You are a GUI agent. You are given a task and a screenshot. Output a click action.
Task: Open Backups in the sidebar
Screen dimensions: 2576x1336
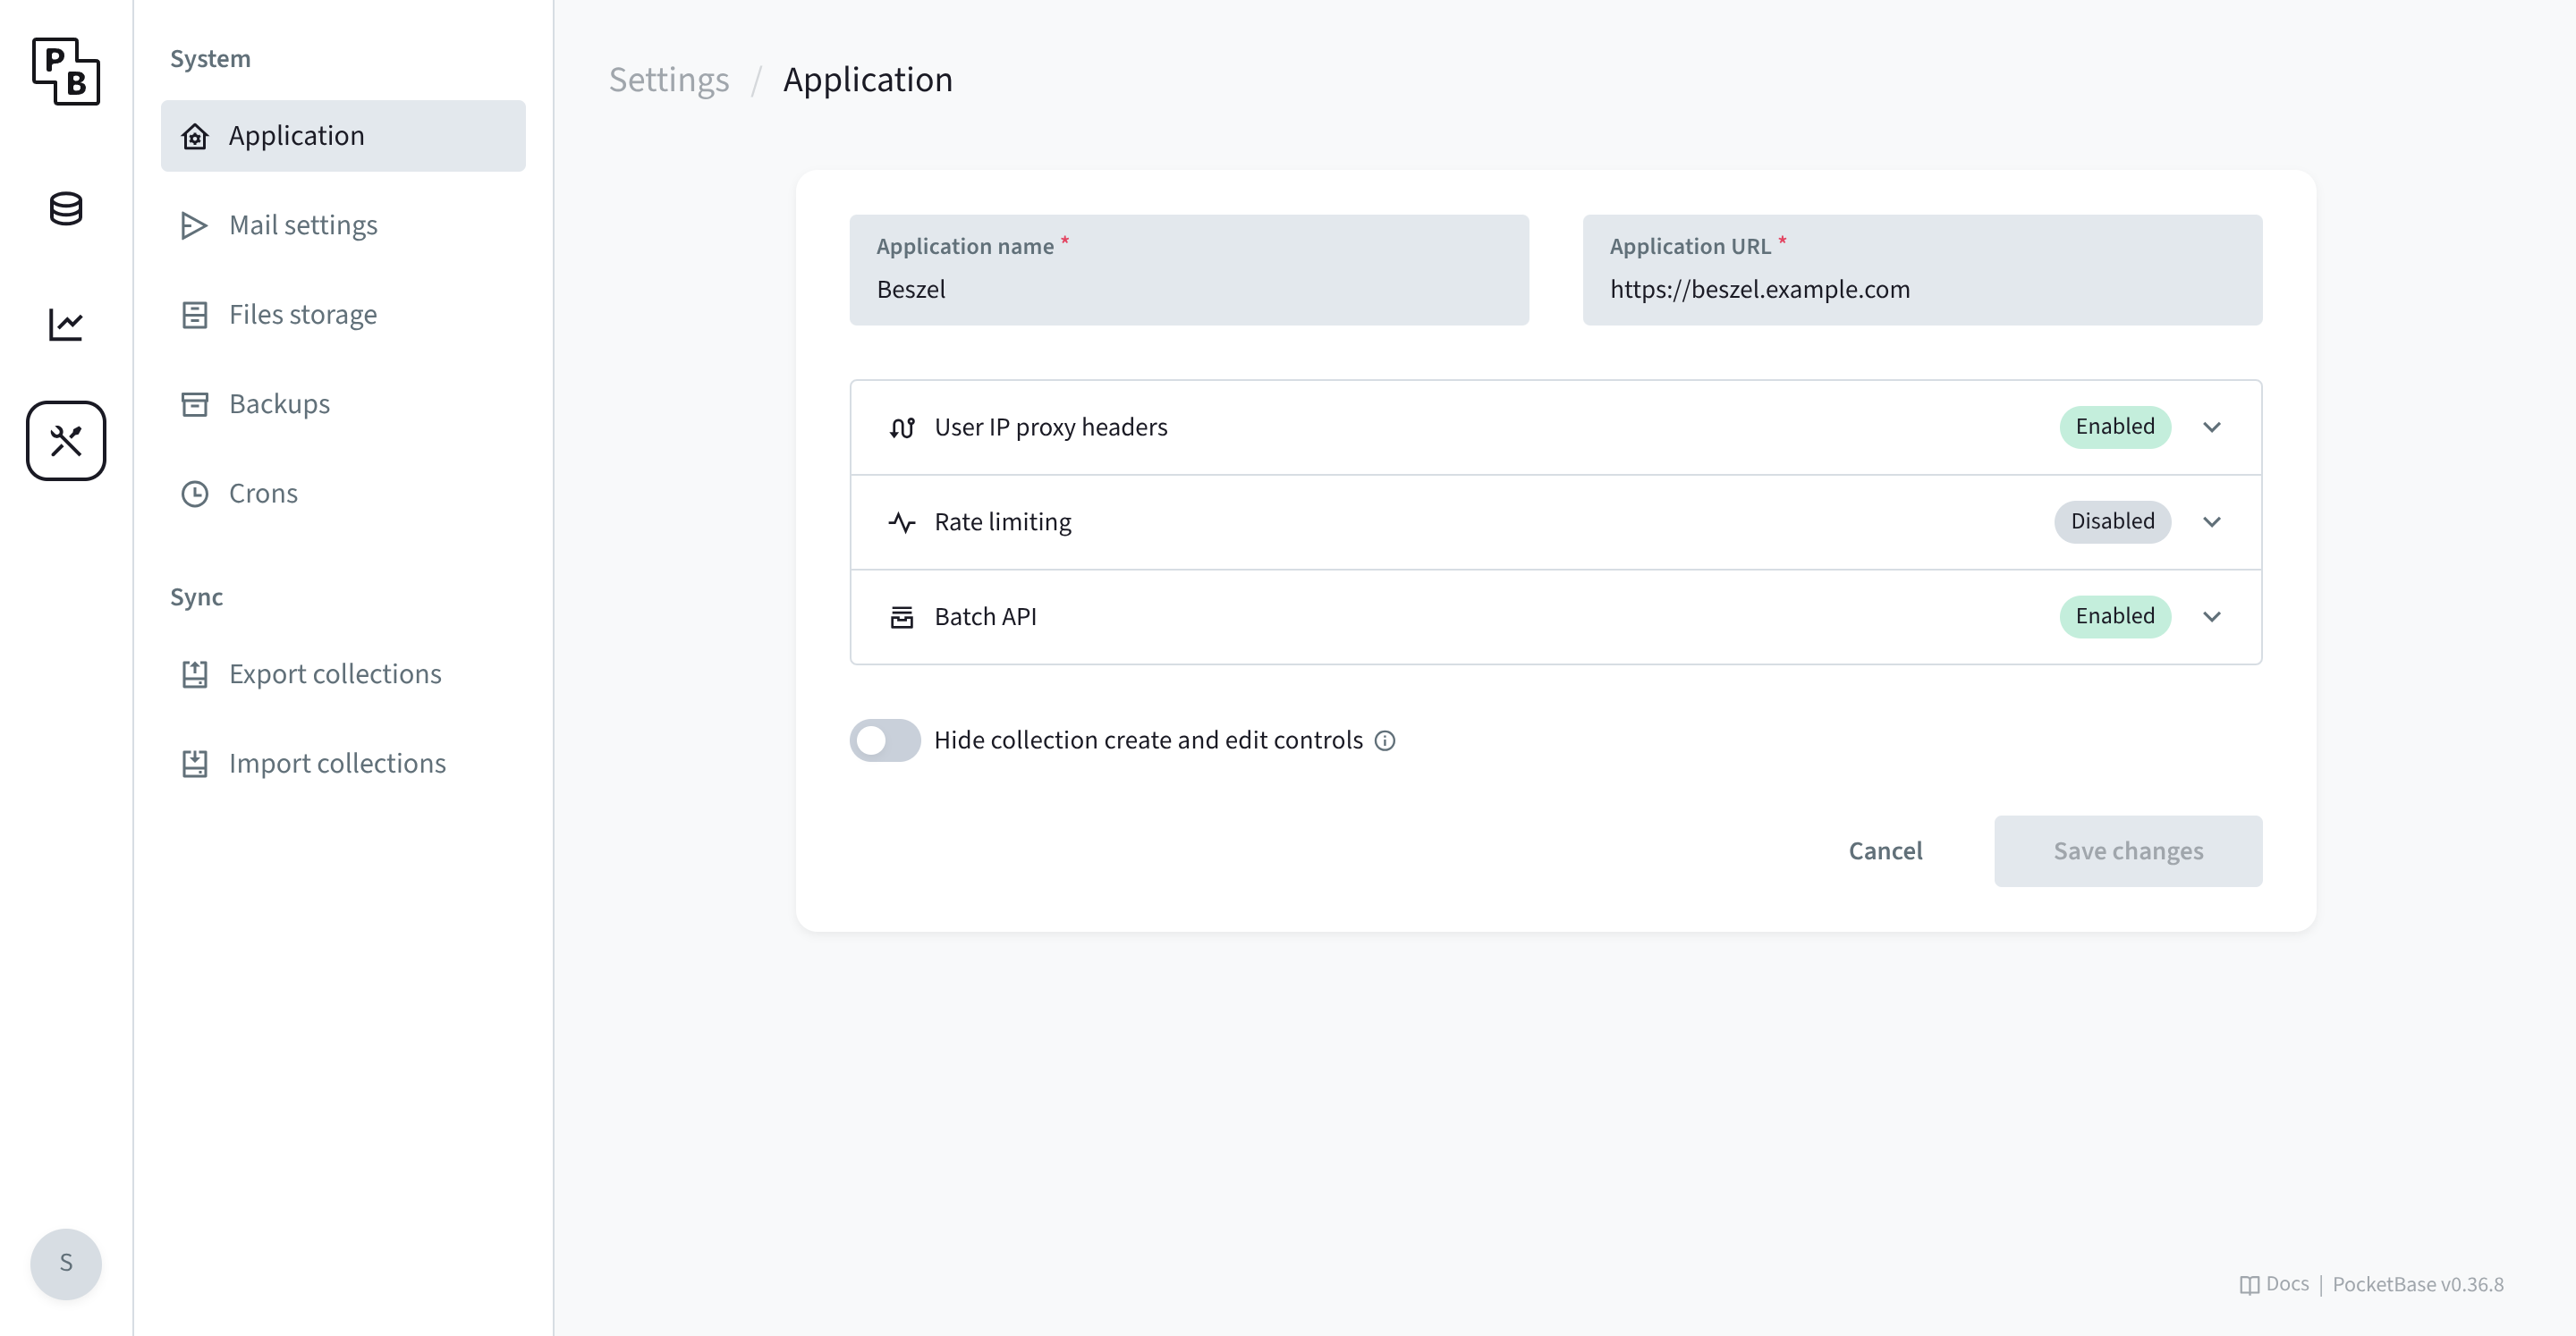coord(343,404)
